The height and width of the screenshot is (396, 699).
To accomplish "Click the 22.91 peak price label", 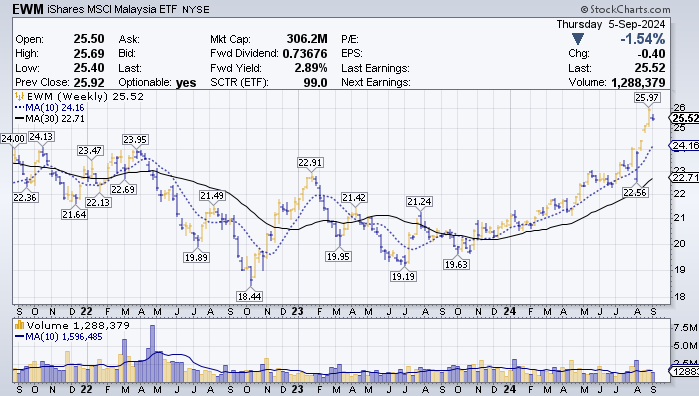I will [x=310, y=162].
